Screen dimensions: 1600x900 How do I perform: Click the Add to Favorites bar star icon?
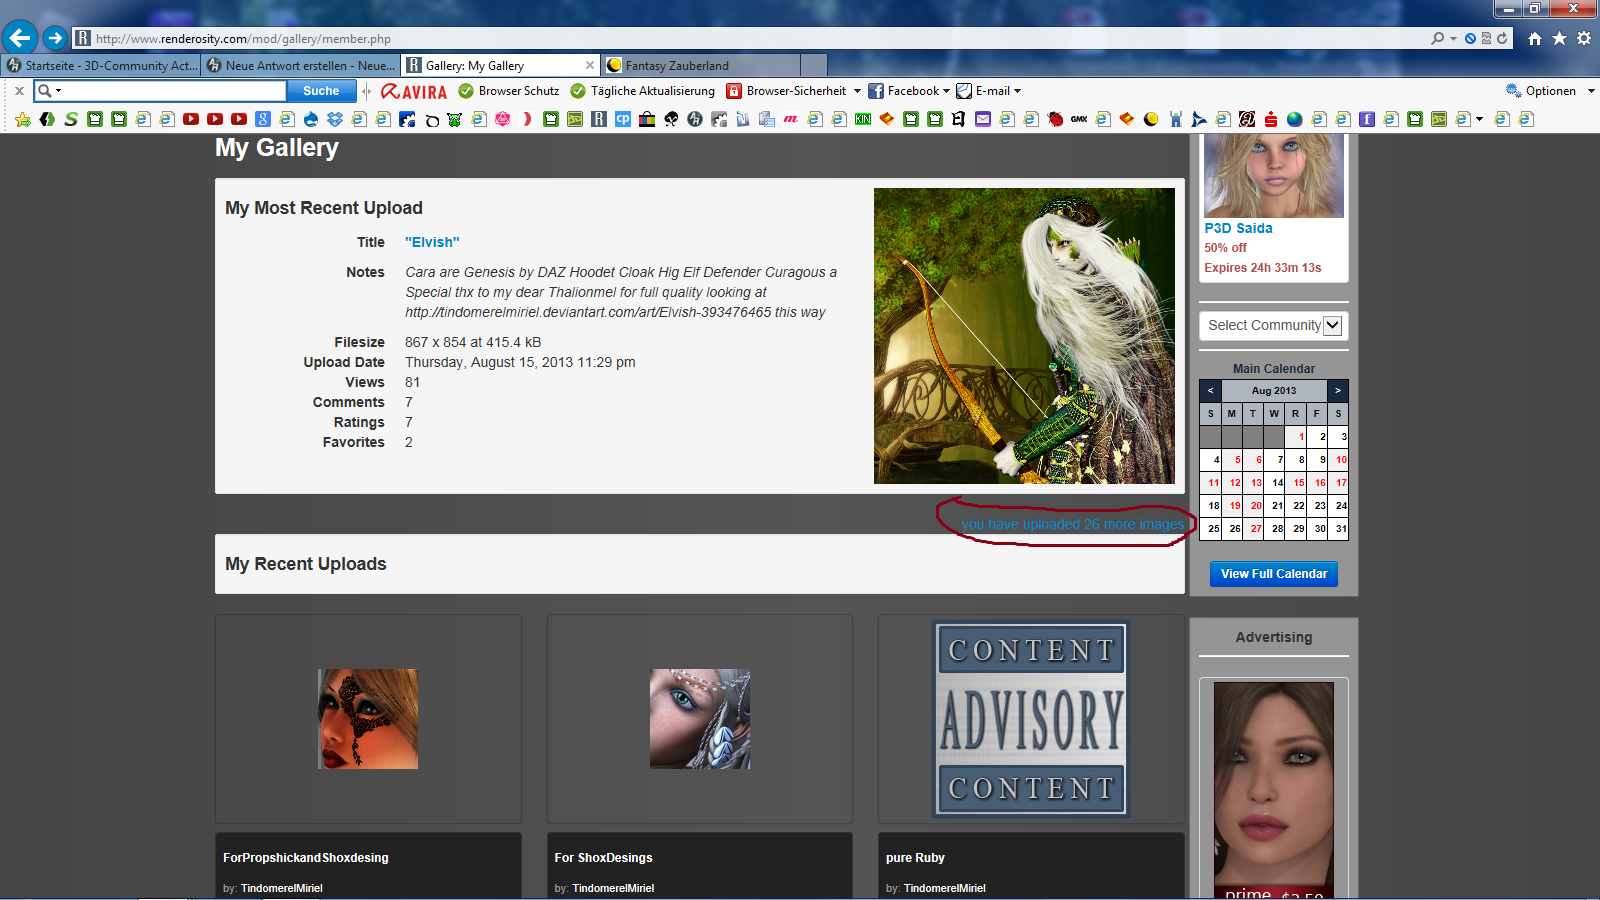click(23, 119)
